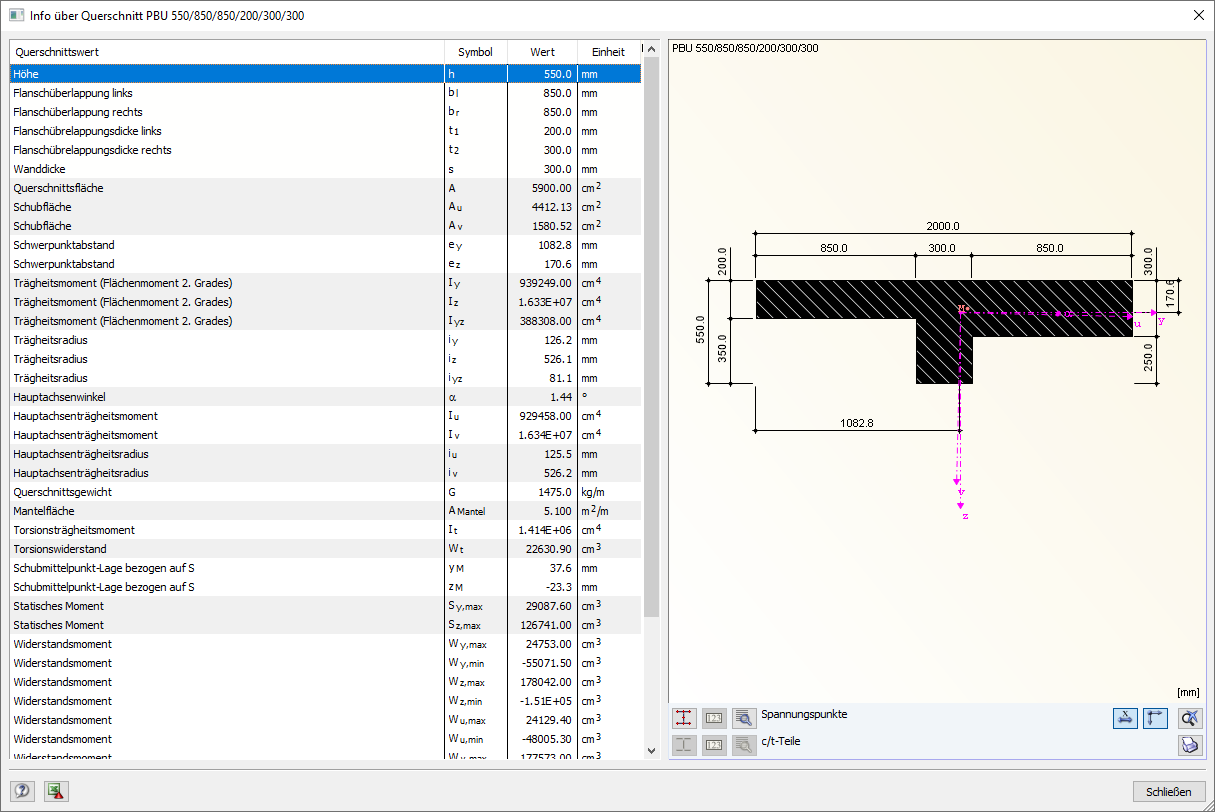This screenshot has height=812, width=1215.
Task: Click the Symbol column header
Action: click(x=475, y=51)
